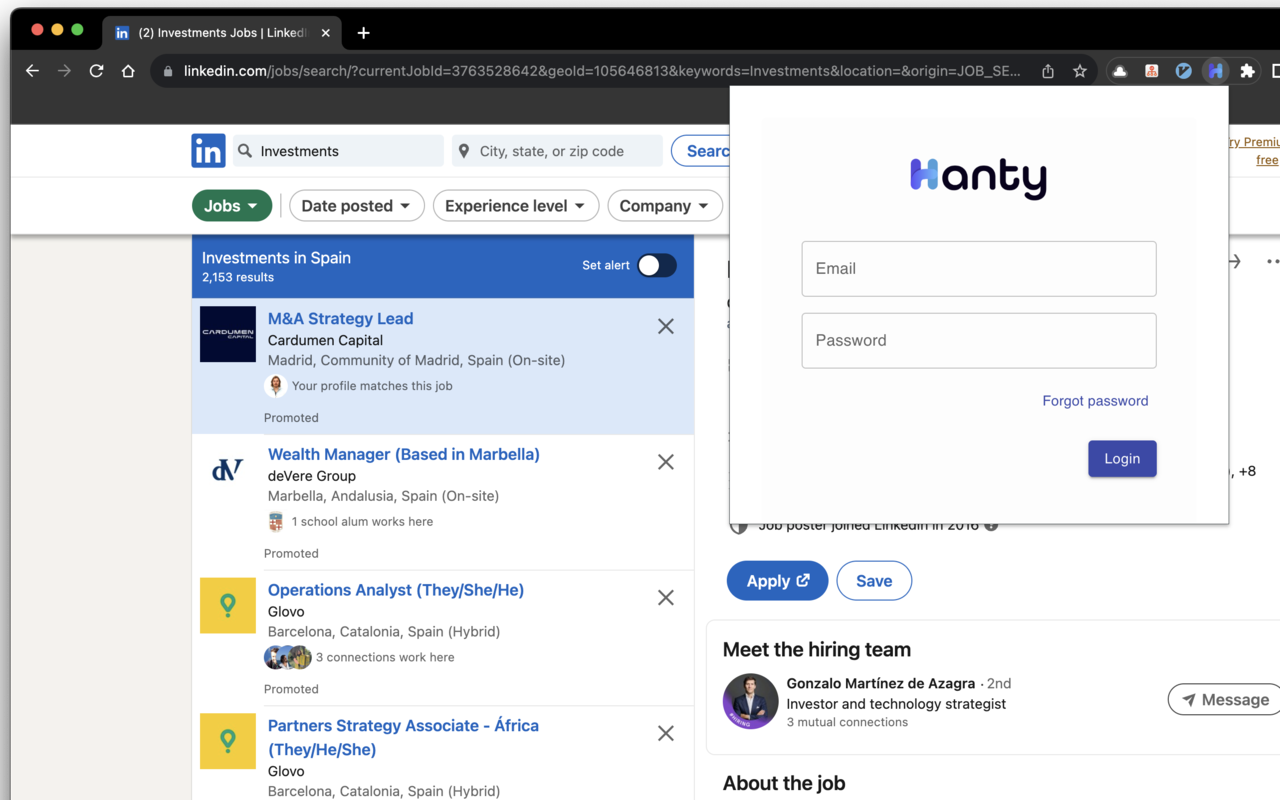Click the Hanty extension icon in the toolbar
1280x800 pixels.
pyautogui.click(x=1215, y=71)
